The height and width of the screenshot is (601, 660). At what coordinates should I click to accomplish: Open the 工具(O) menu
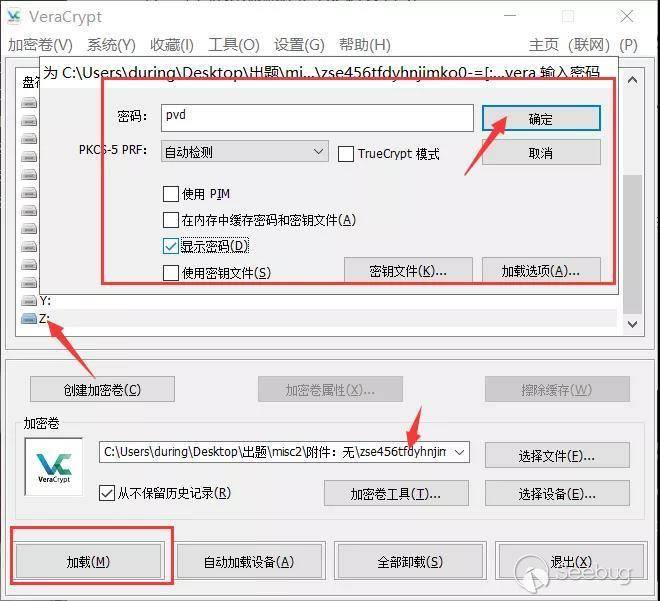click(x=234, y=45)
